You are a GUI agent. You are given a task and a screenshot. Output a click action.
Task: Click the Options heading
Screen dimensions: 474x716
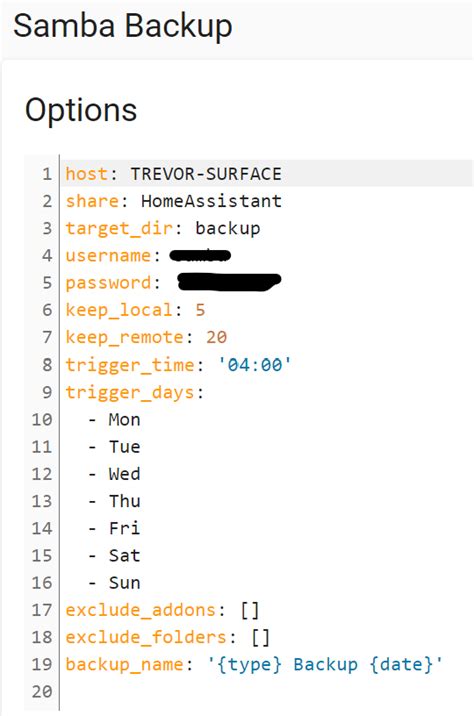(81, 111)
